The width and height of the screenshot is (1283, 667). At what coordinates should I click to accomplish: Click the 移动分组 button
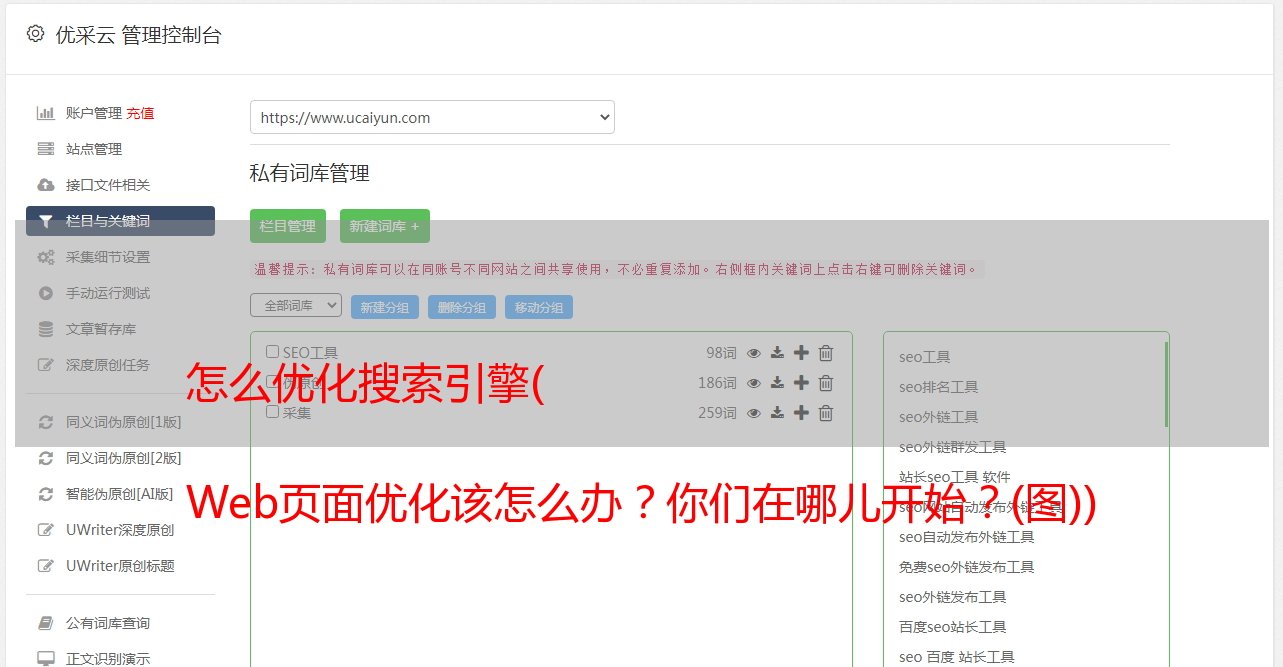[539, 307]
